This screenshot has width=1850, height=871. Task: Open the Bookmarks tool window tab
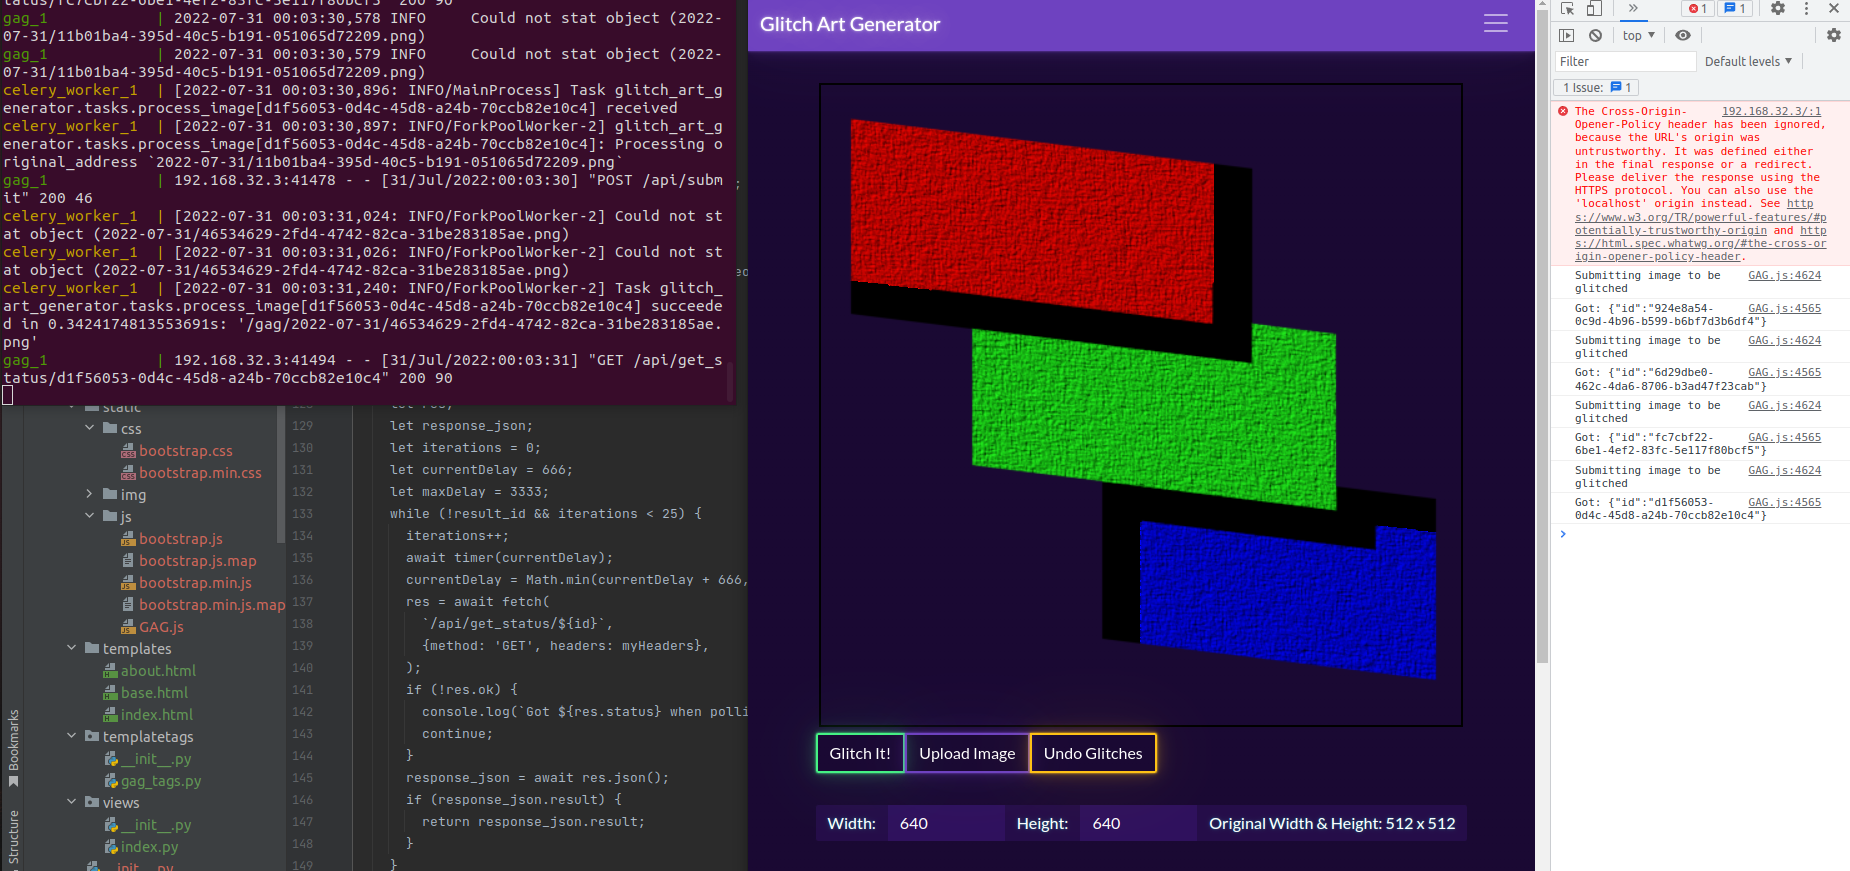pos(13,746)
